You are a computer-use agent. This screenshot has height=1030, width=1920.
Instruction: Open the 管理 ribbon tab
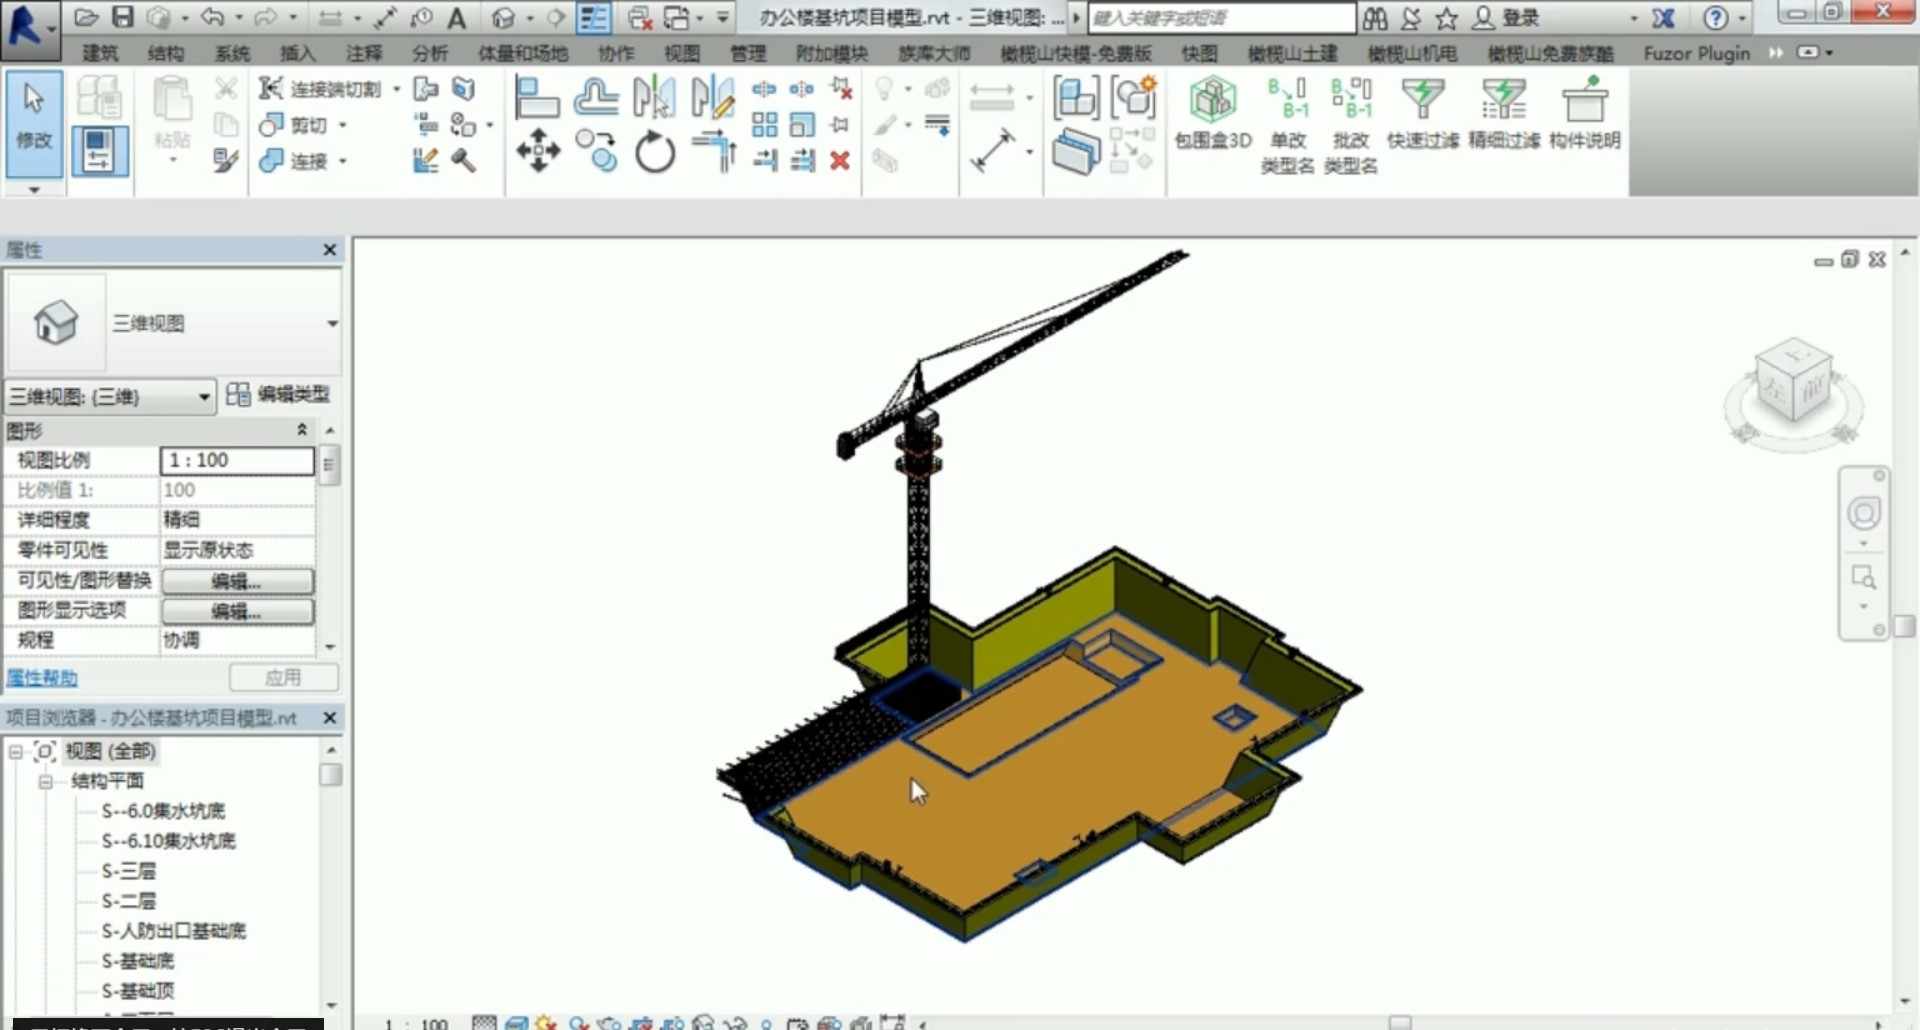pyautogui.click(x=748, y=54)
